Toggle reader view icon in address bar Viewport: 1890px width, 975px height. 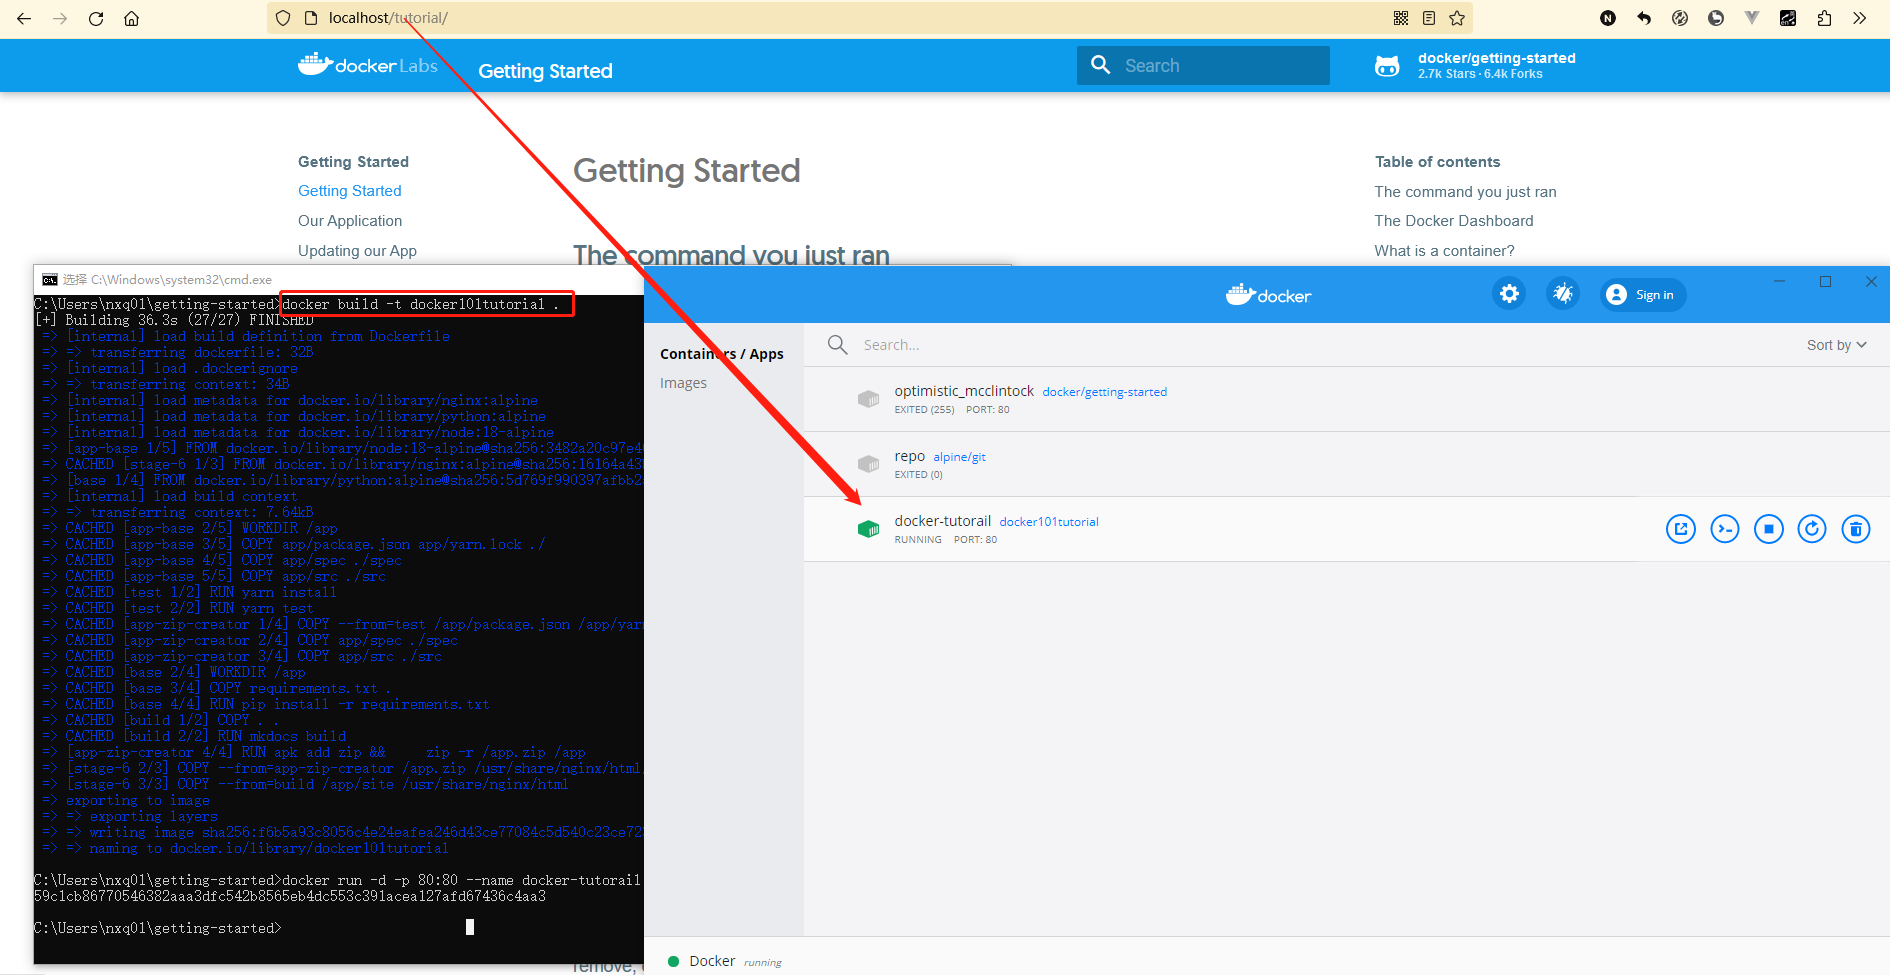(1429, 18)
